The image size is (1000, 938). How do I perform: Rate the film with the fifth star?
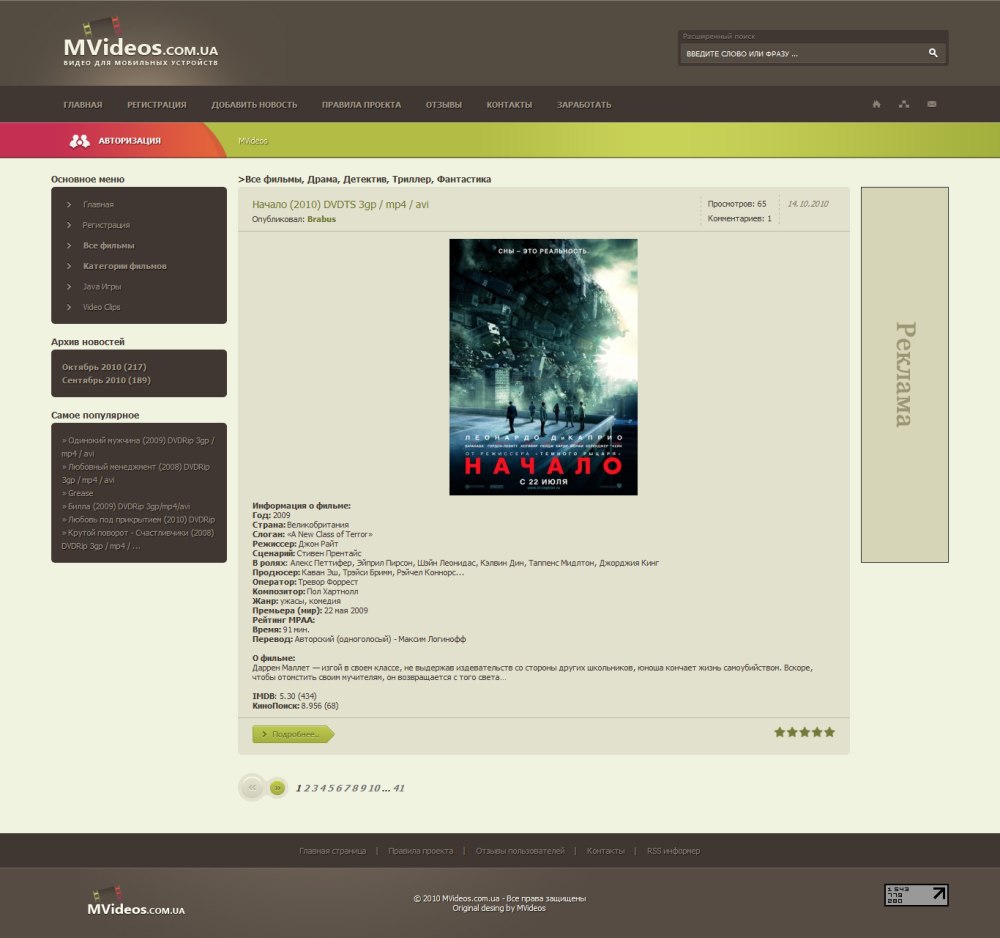click(829, 732)
